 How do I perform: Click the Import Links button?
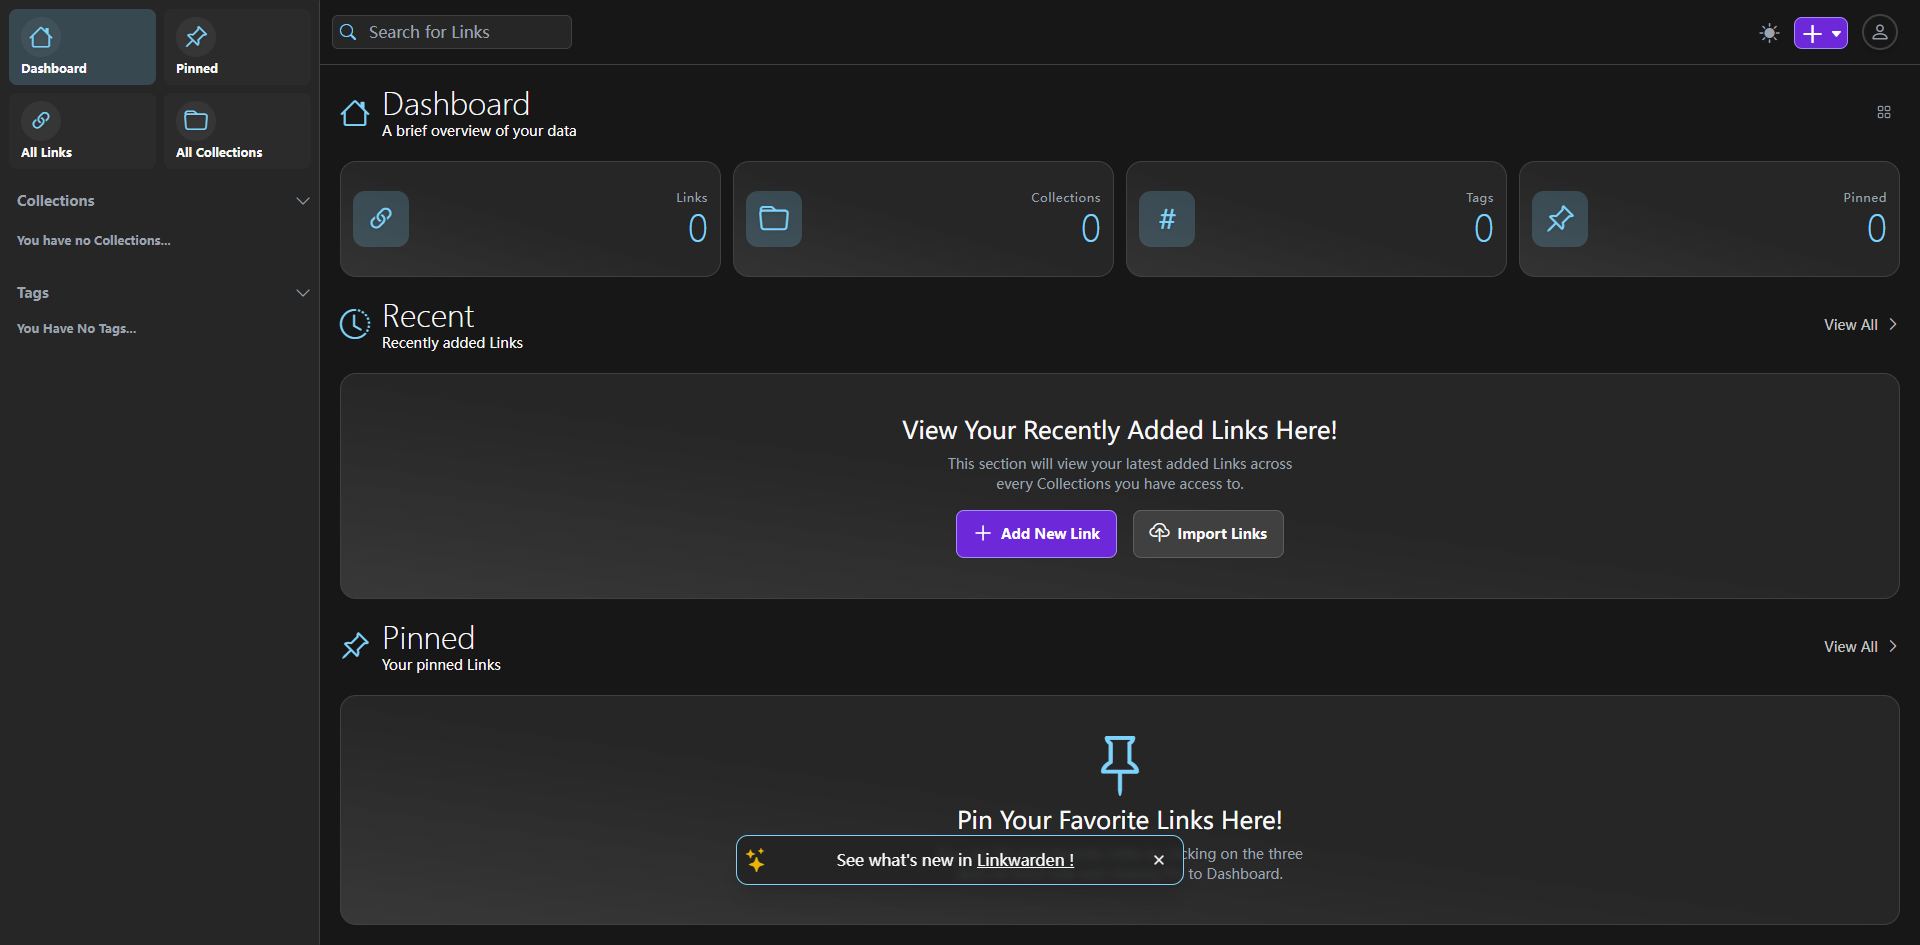[x=1208, y=534]
